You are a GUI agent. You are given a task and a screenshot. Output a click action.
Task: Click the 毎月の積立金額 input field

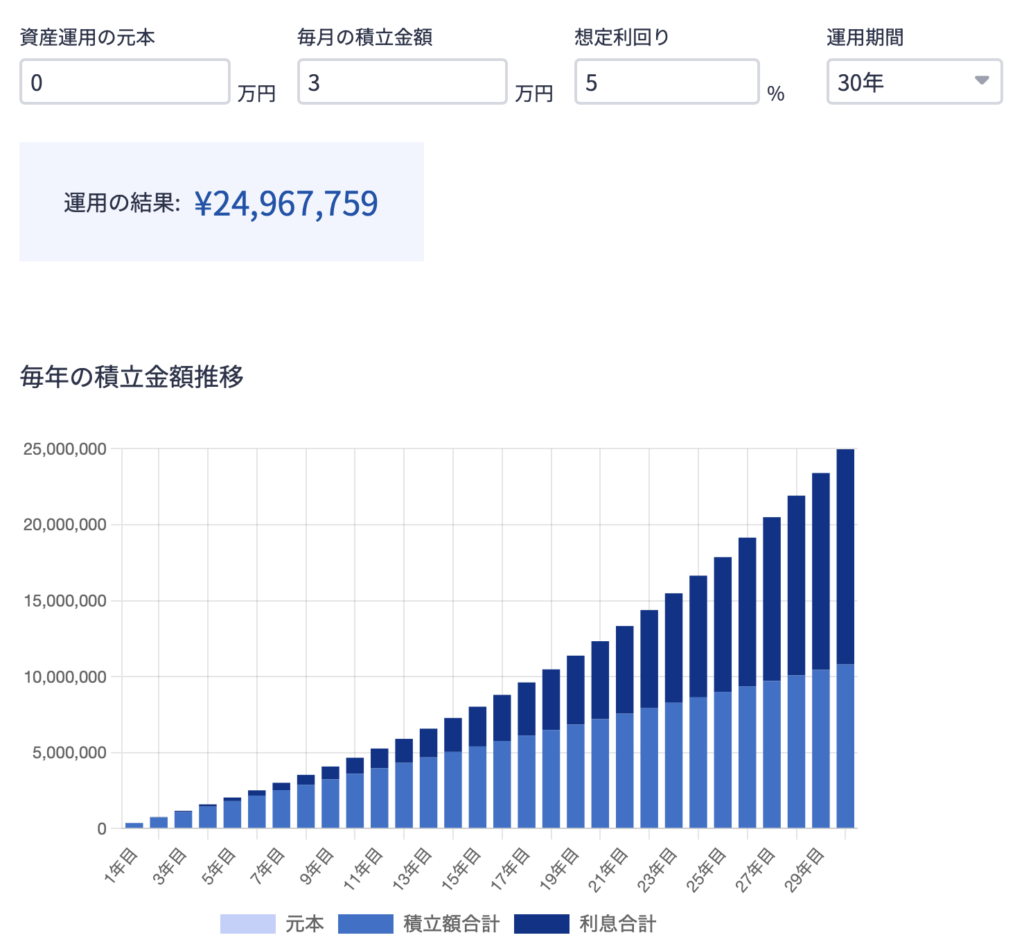coord(402,82)
